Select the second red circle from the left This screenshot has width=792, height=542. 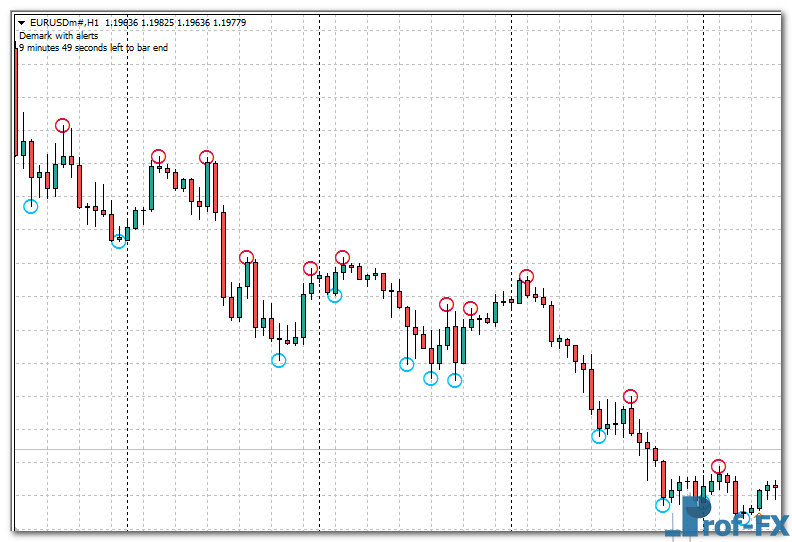pos(158,156)
